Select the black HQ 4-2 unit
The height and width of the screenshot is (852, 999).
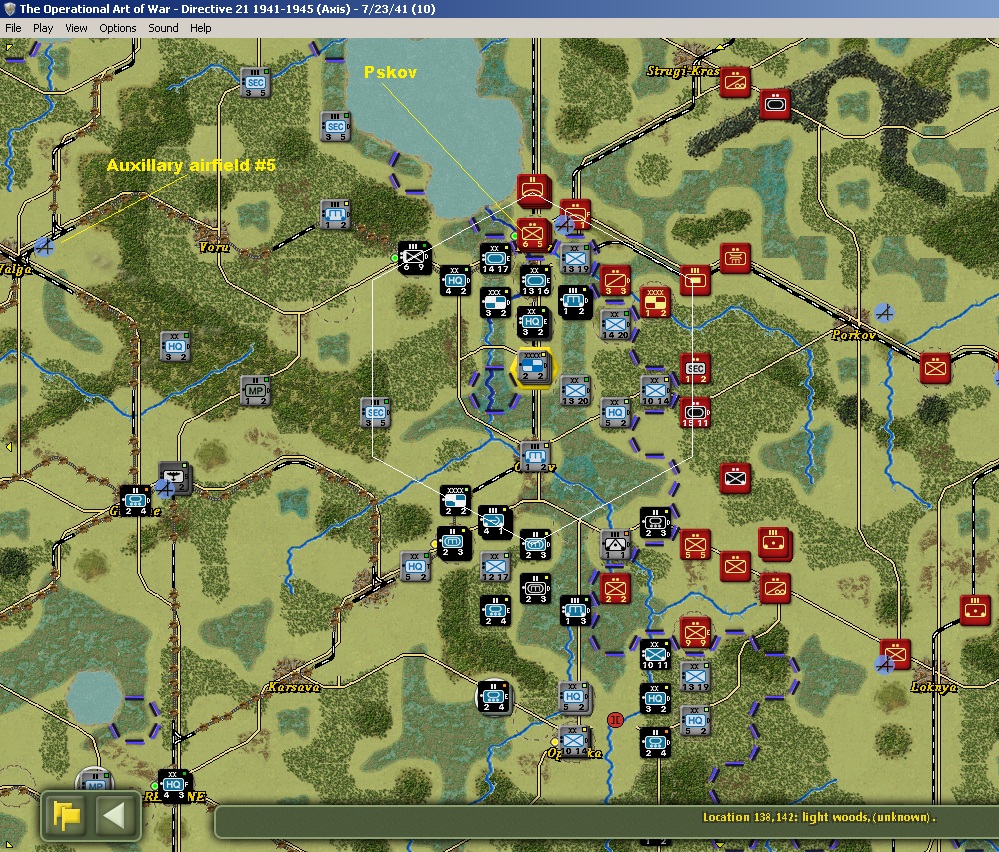click(455, 280)
